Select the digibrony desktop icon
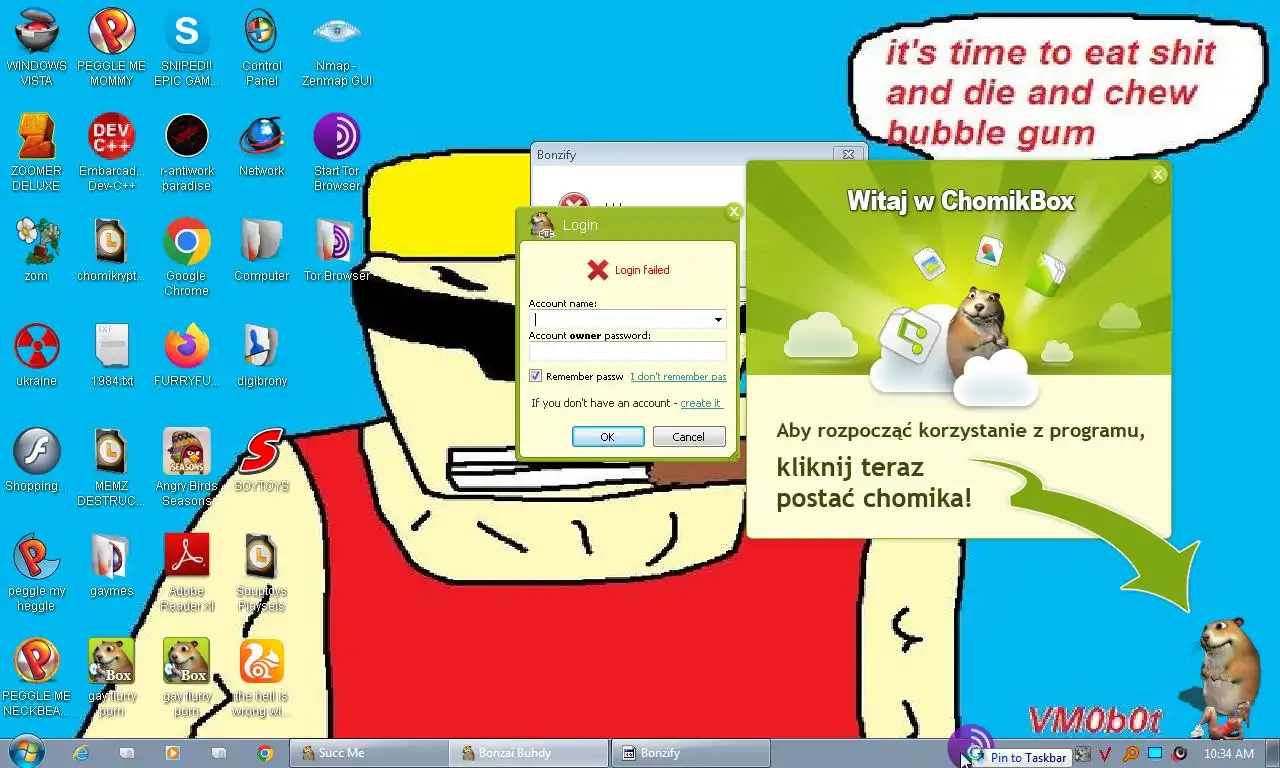The width and height of the screenshot is (1280, 768). pyautogui.click(x=262, y=355)
